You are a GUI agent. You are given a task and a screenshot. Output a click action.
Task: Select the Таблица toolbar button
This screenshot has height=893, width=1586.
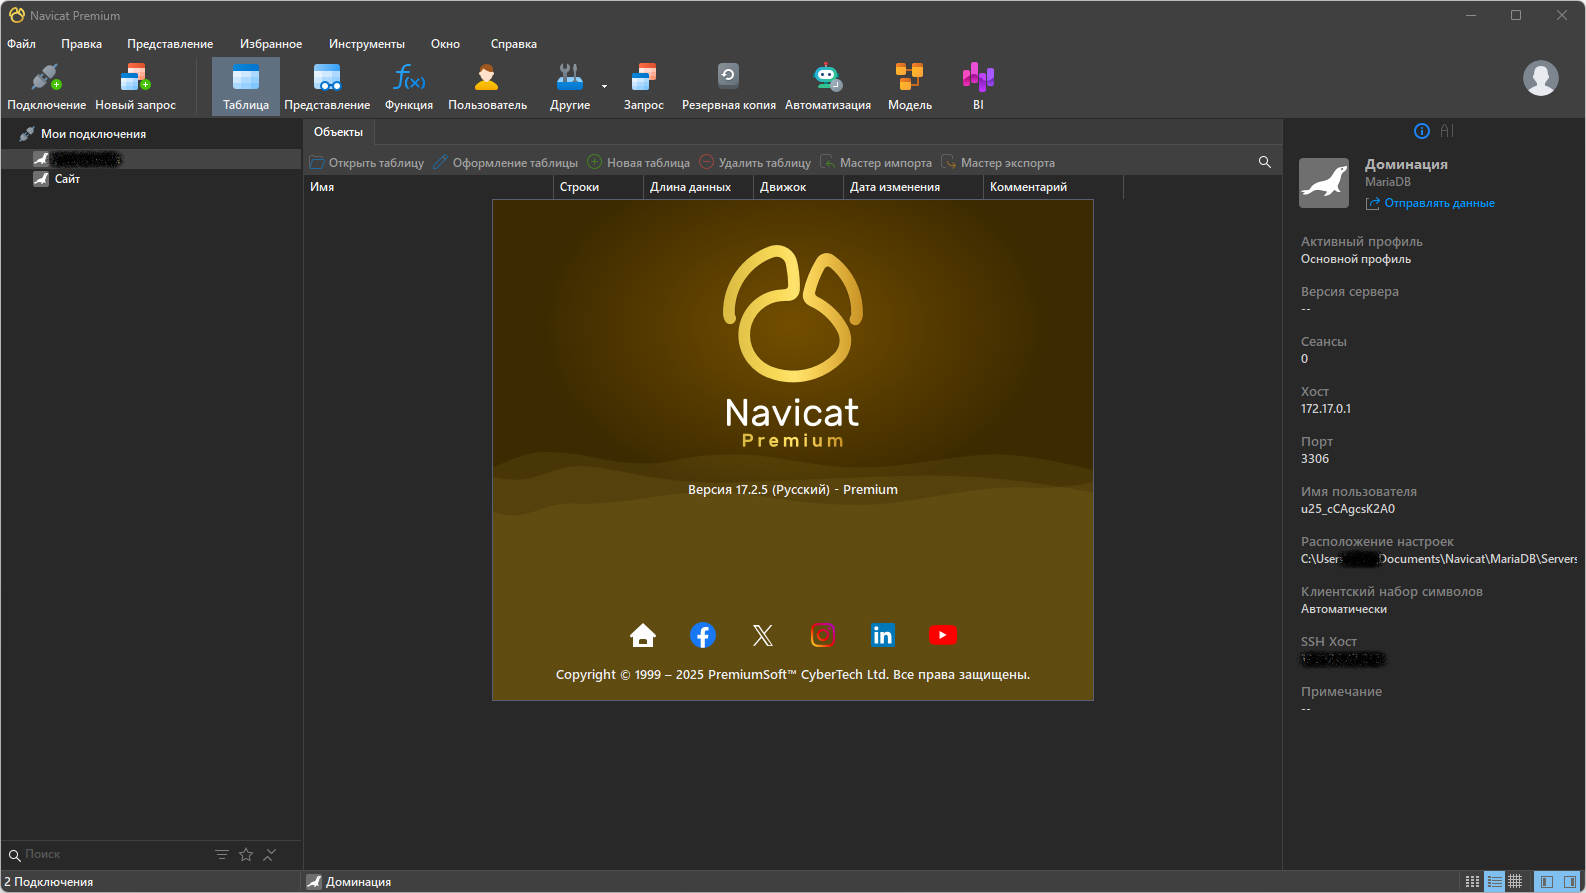tap(246, 86)
